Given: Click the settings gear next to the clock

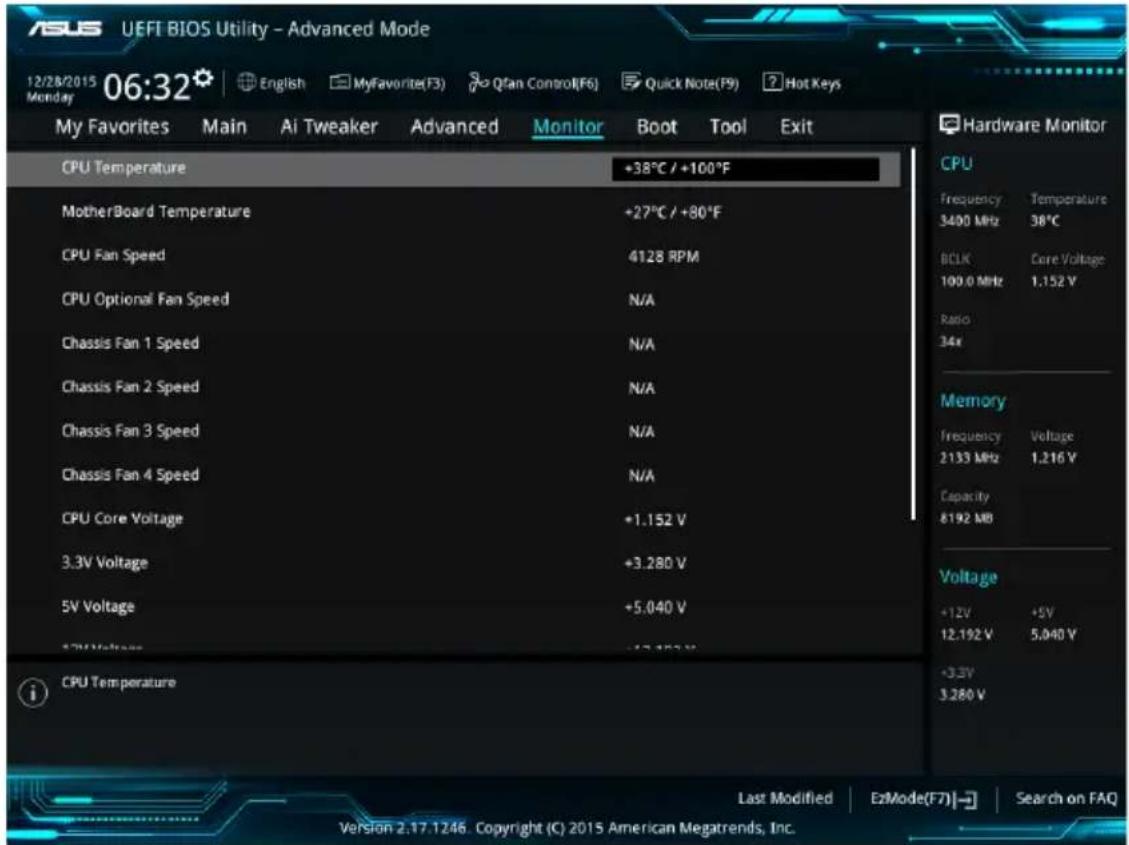Looking at the screenshot, I should tap(204, 77).
